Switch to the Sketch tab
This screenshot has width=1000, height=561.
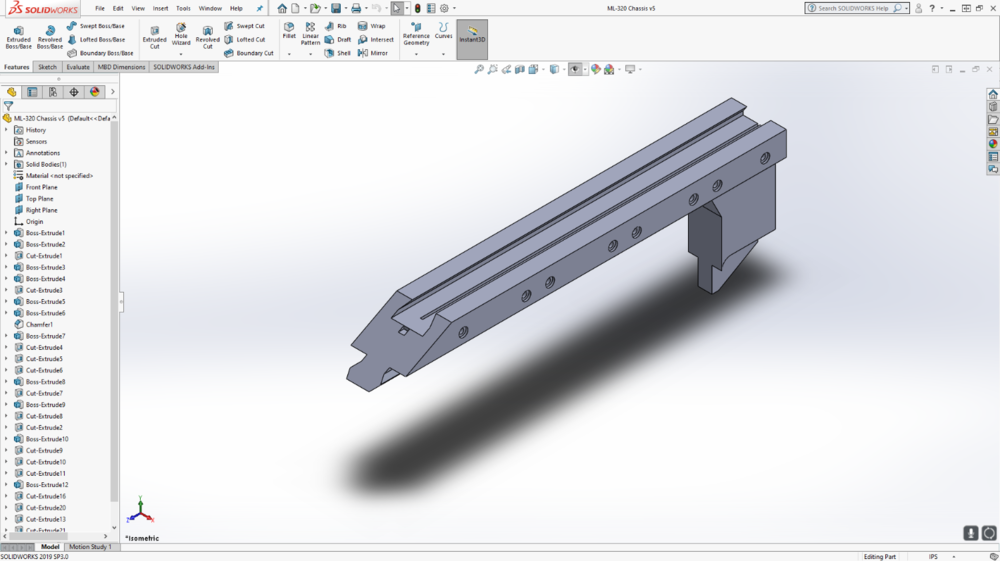click(x=47, y=67)
